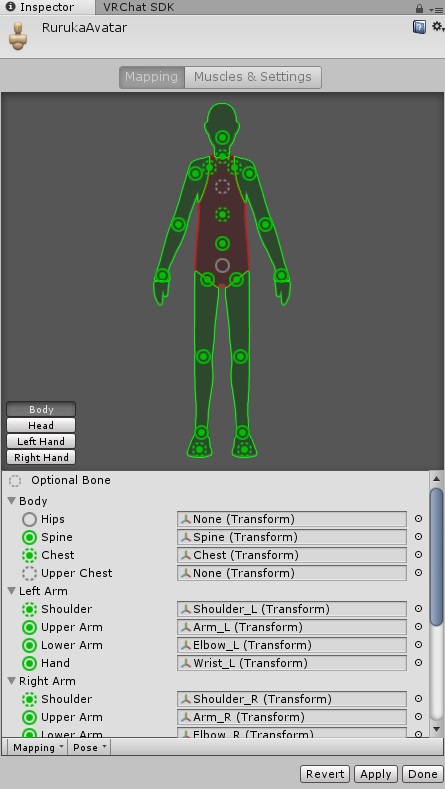
Task: Click the Wrist_L (Transform) field
Action: tap(292, 663)
